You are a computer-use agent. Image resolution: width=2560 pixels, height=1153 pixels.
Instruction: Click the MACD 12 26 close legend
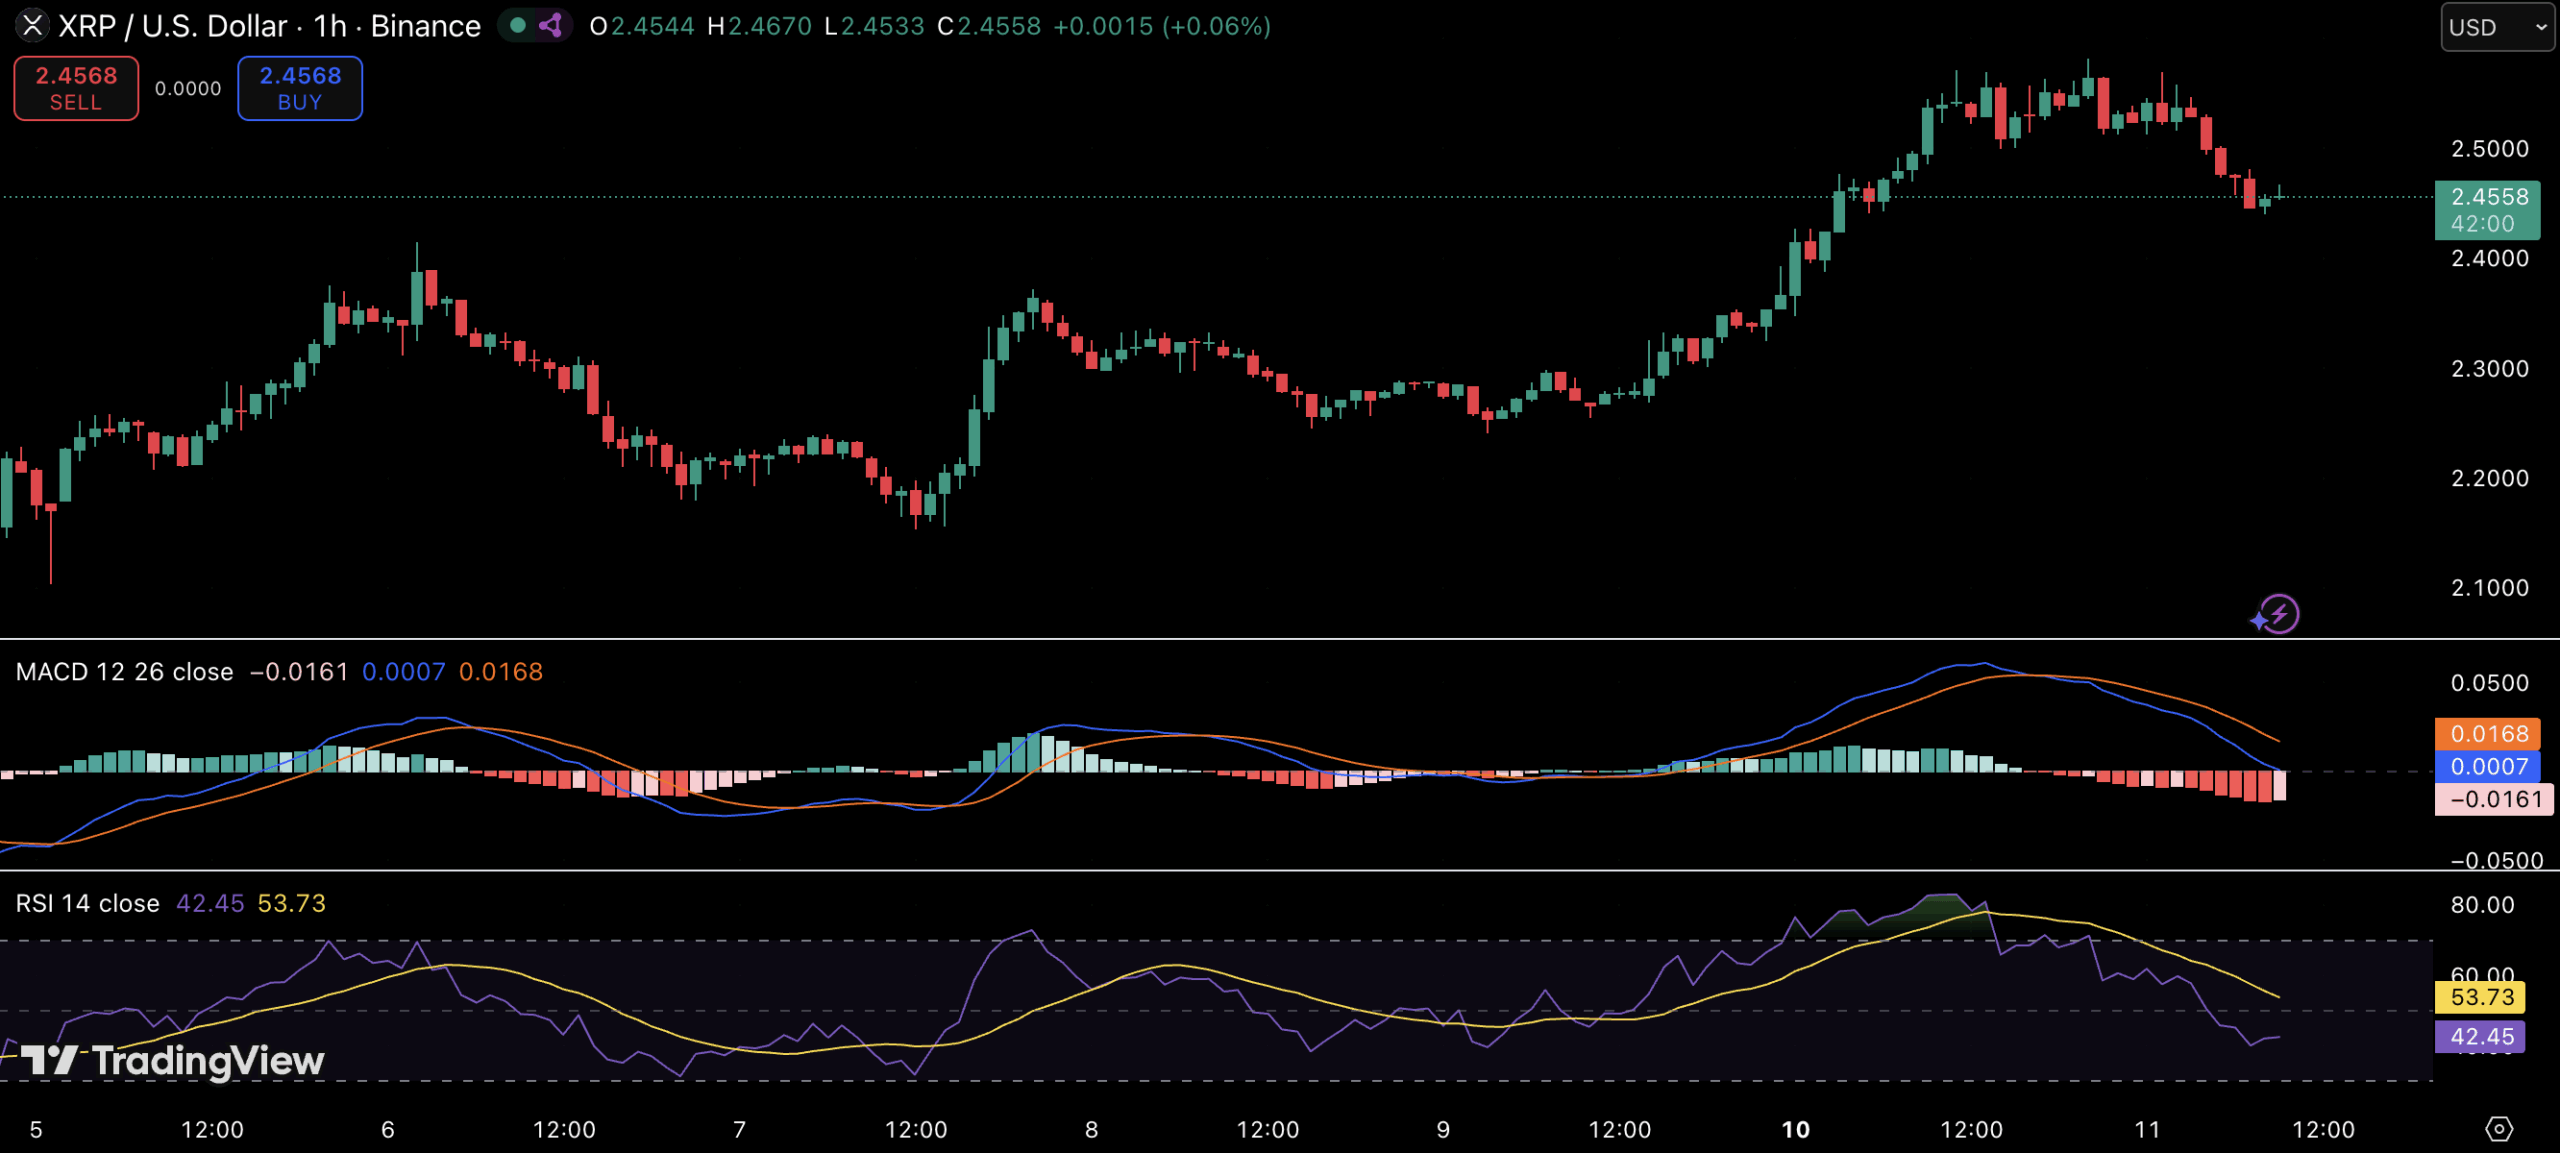click(124, 671)
